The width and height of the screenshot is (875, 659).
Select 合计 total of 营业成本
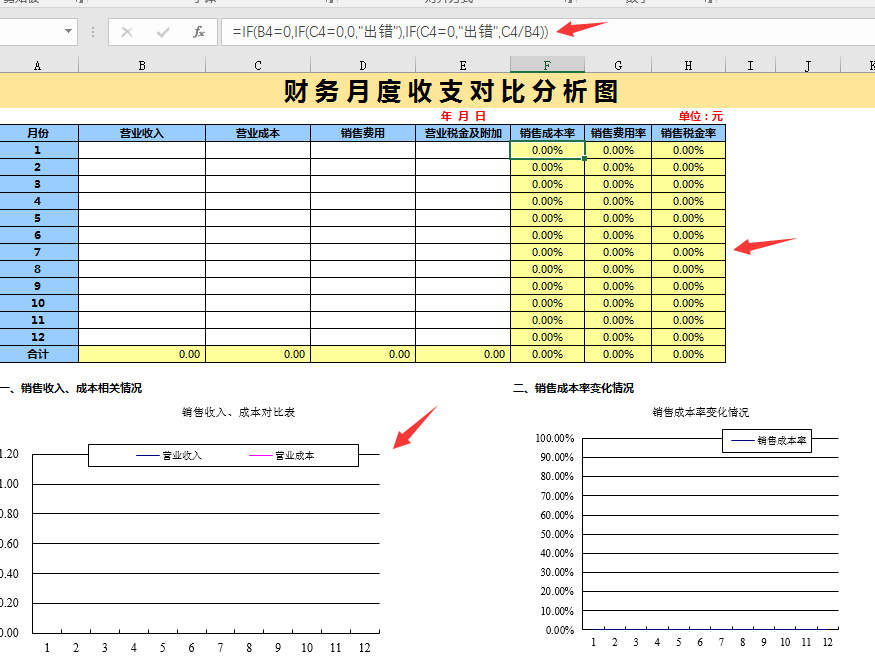point(258,354)
